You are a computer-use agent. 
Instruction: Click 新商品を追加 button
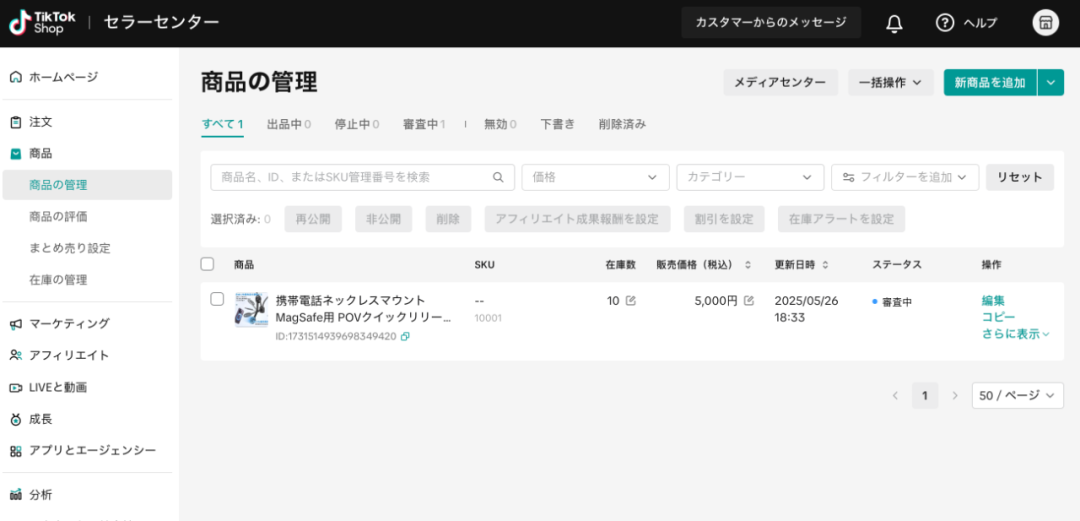click(990, 82)
